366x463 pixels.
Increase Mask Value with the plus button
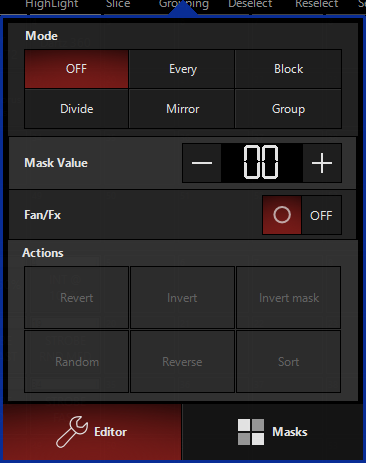[322, 163]
